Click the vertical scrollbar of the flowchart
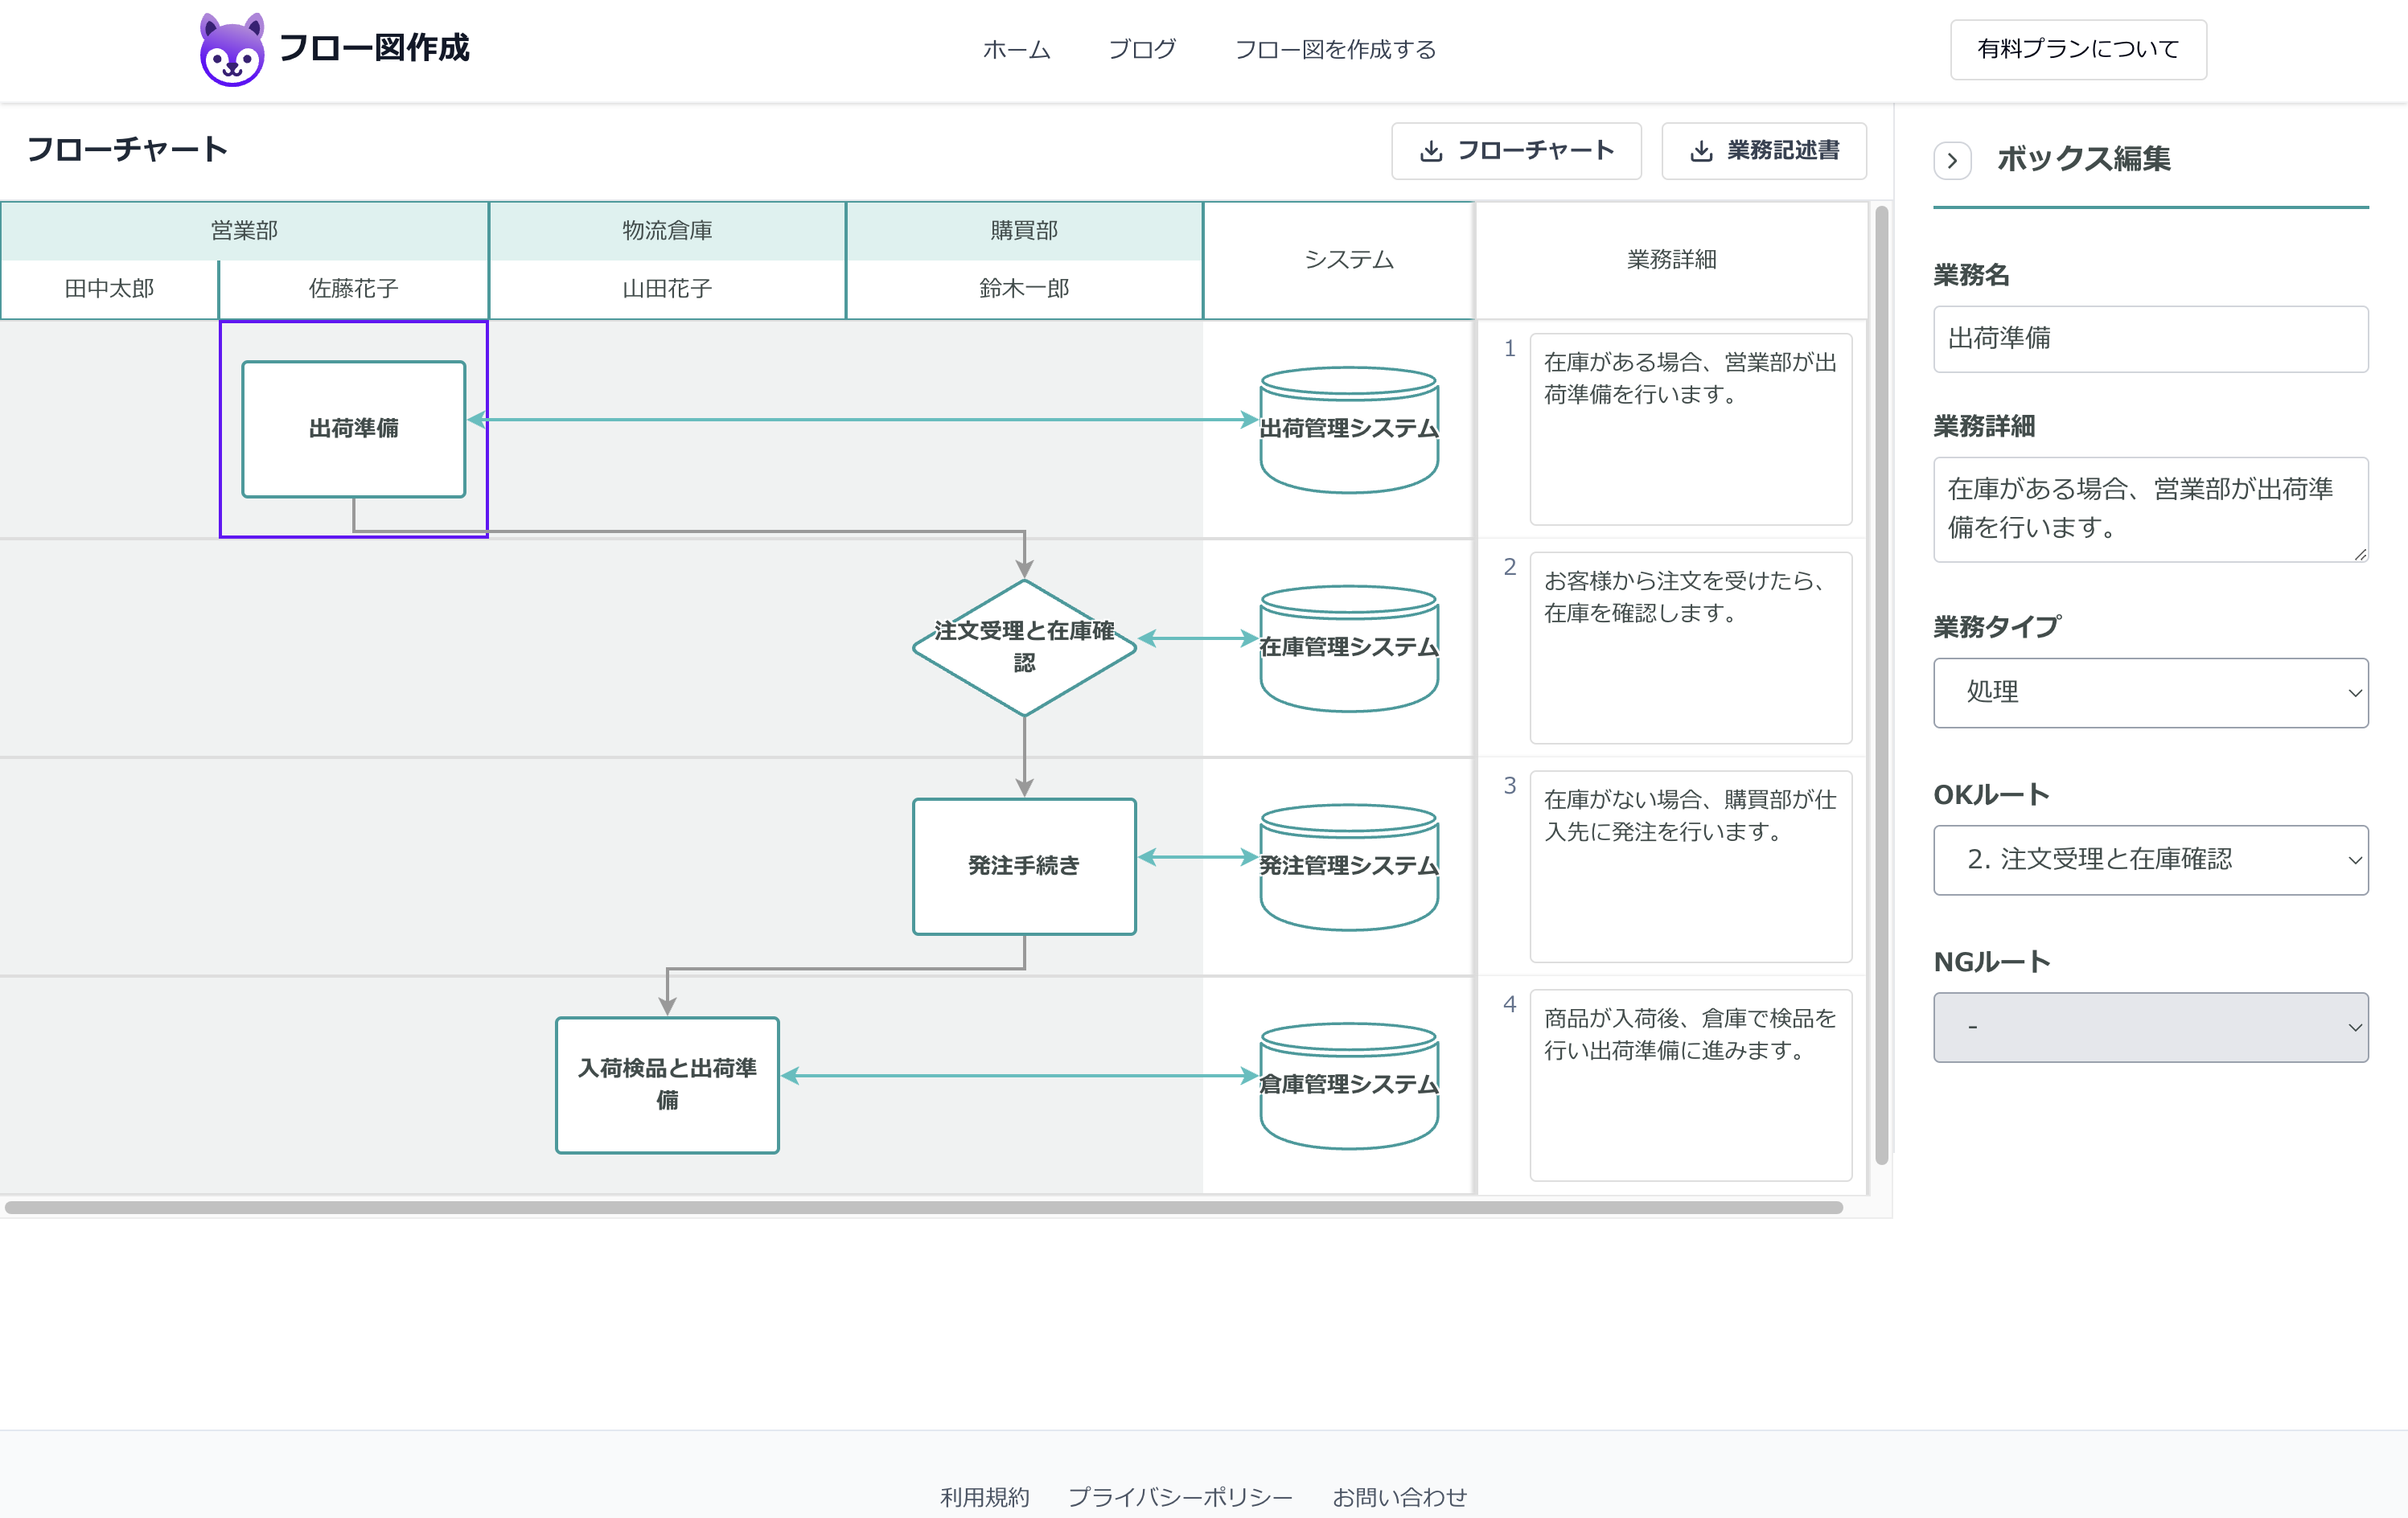 tap(1881, 685)
